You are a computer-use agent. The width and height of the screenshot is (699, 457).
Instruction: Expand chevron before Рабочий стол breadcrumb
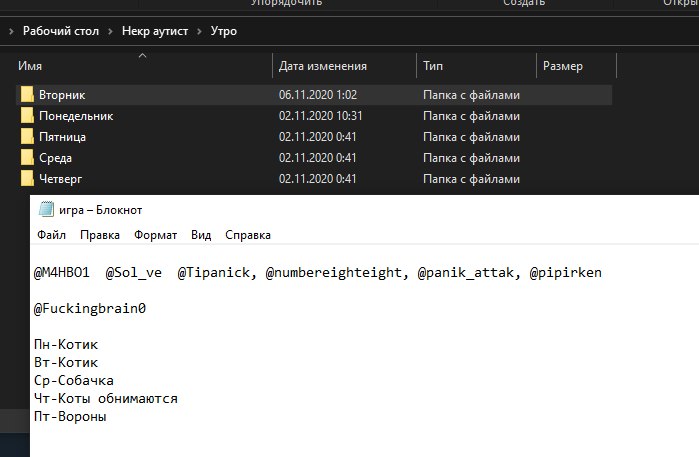(x=11, y=31)
